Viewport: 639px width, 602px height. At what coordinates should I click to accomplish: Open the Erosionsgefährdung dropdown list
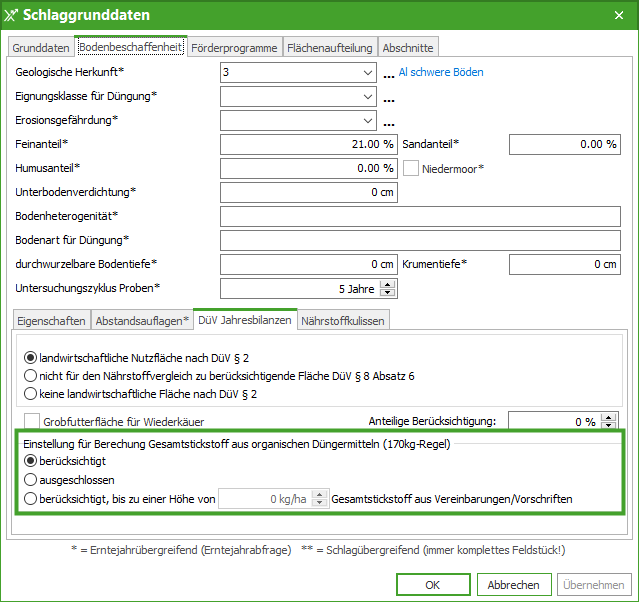(x=369, y=121)
